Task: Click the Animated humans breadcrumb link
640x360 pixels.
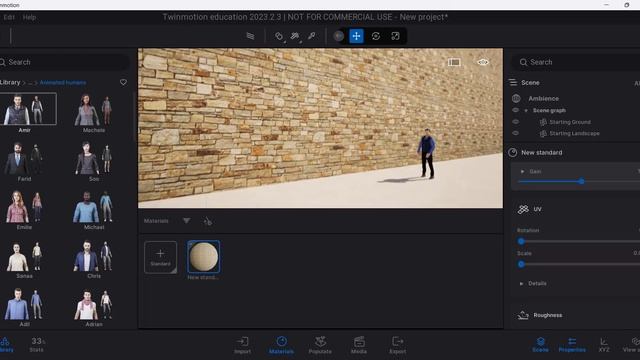Action: point(63,82)
